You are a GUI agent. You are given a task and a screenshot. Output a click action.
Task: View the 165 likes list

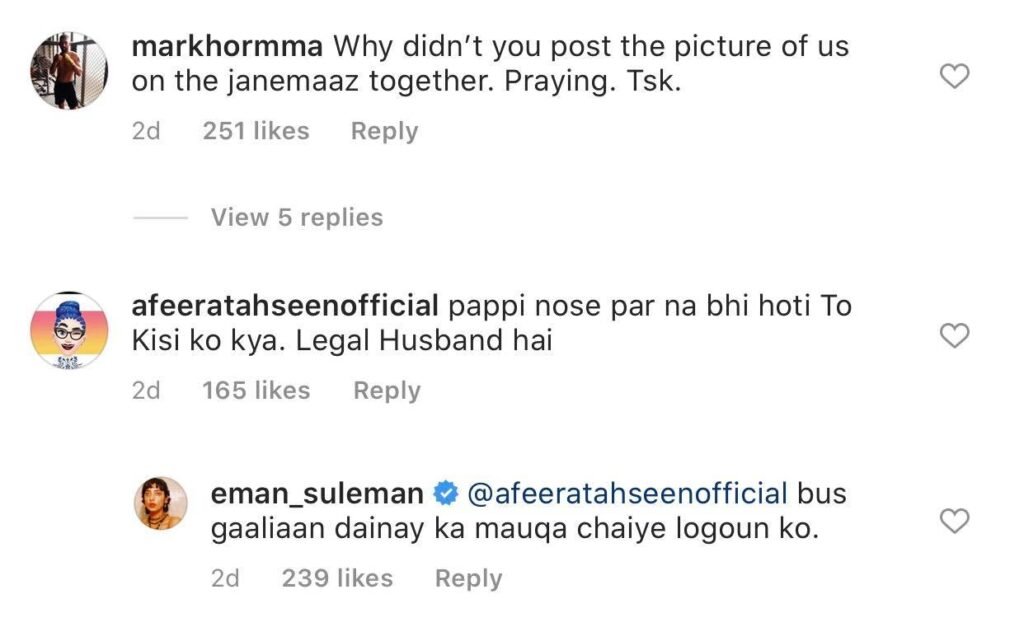tap(256, 391)
